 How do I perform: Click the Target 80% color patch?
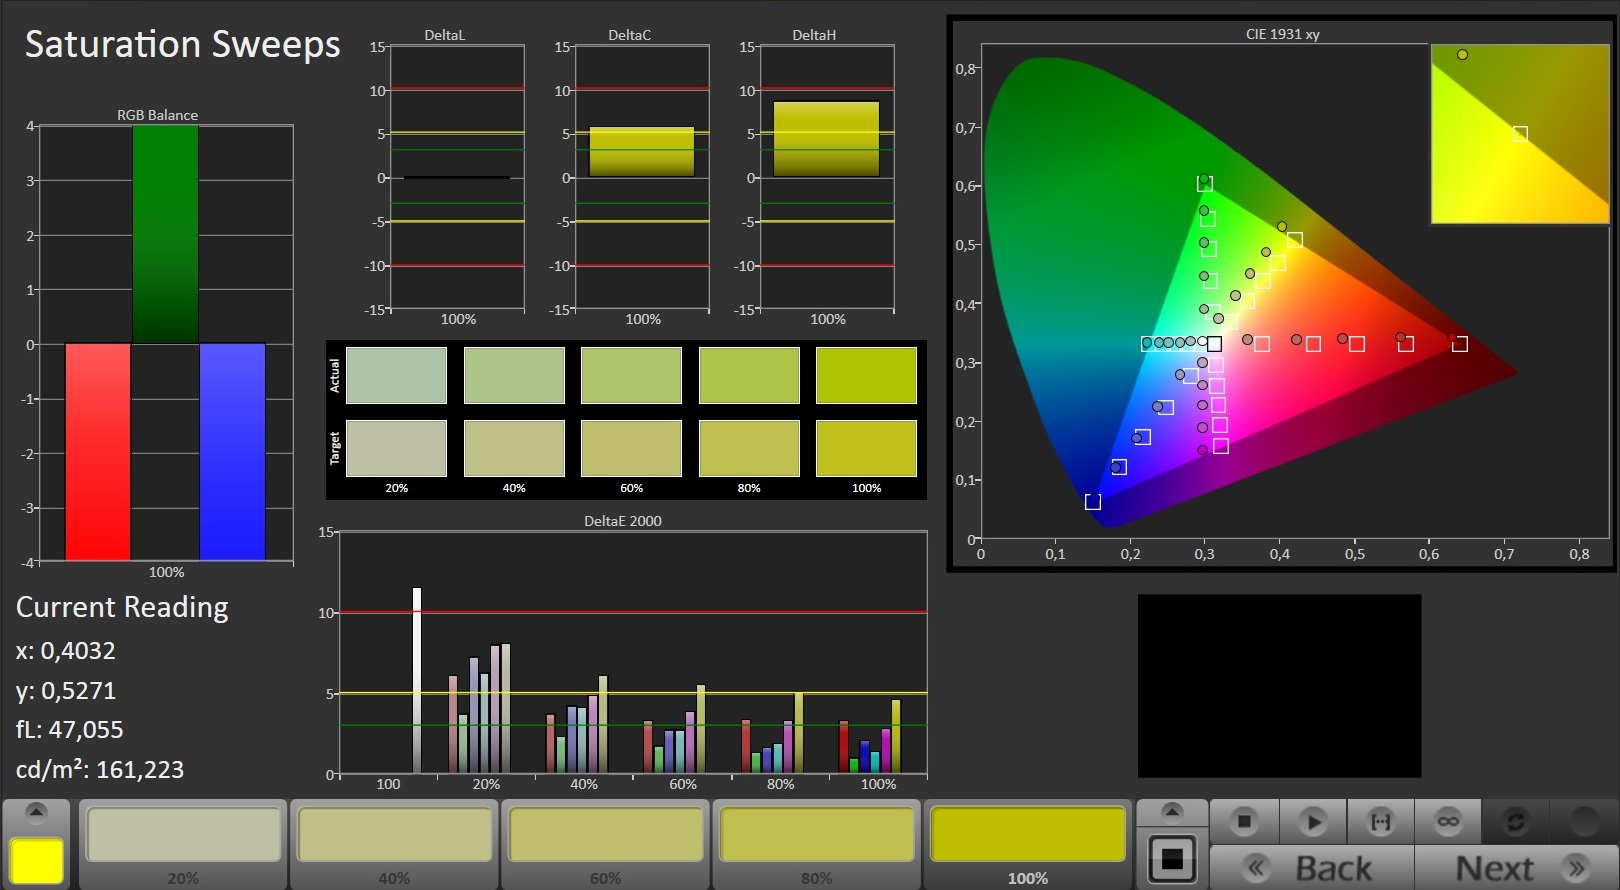click(x=749, y=448)
